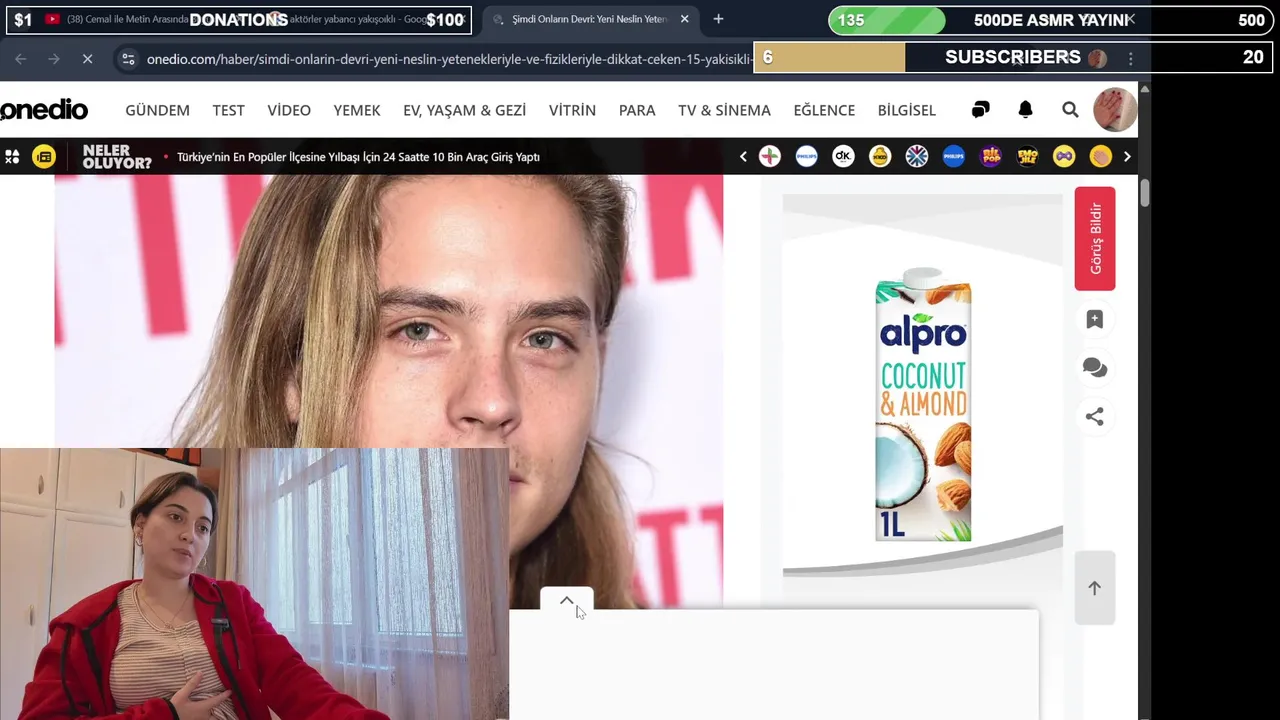Open the YEMEK menu item
Screen dimensions: 1280x720
357,110
